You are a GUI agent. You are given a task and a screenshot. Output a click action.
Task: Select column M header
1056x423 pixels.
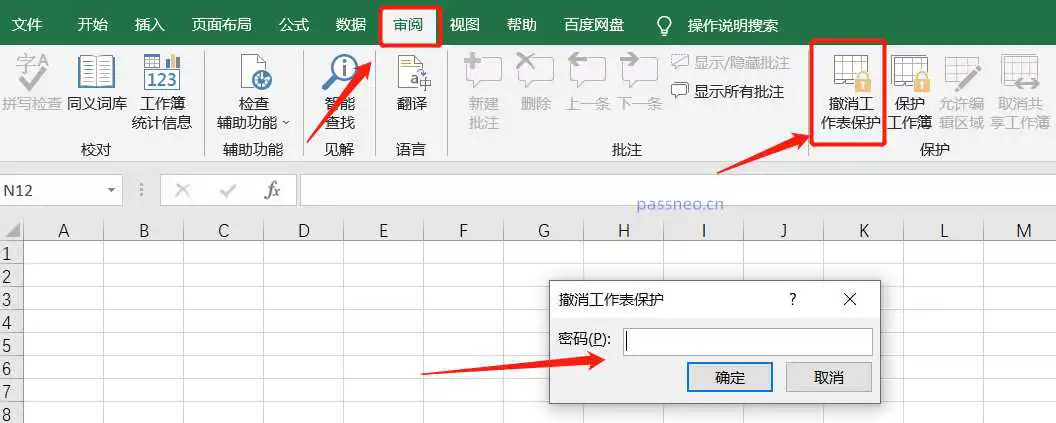point(1022,231)
